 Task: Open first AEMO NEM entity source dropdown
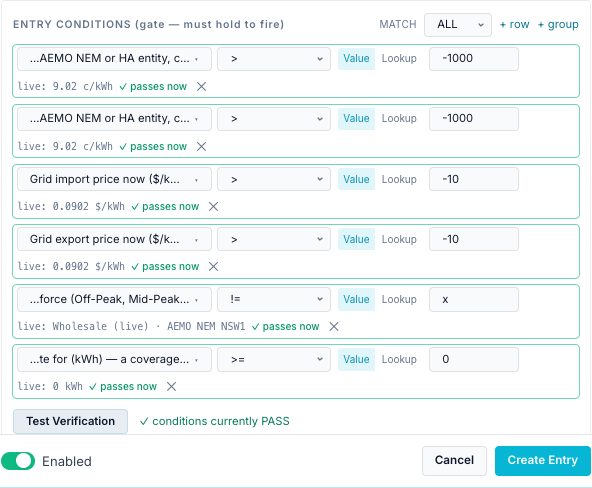114,59
